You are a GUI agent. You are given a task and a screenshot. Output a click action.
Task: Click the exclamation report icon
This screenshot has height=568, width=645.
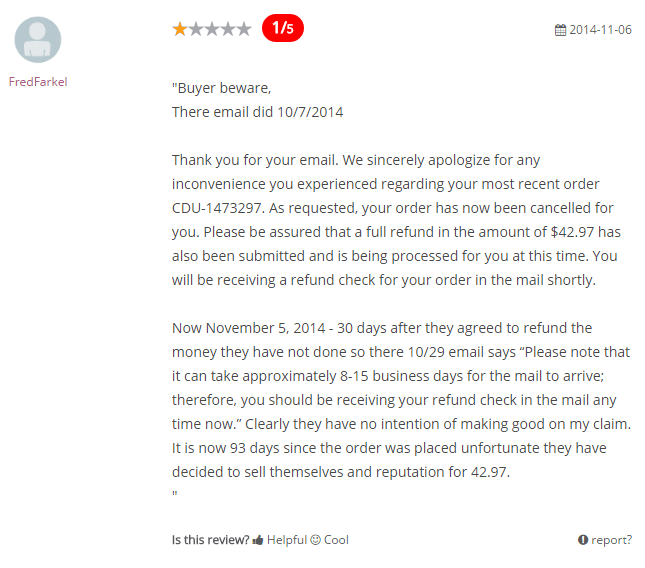tap(583, 540)
